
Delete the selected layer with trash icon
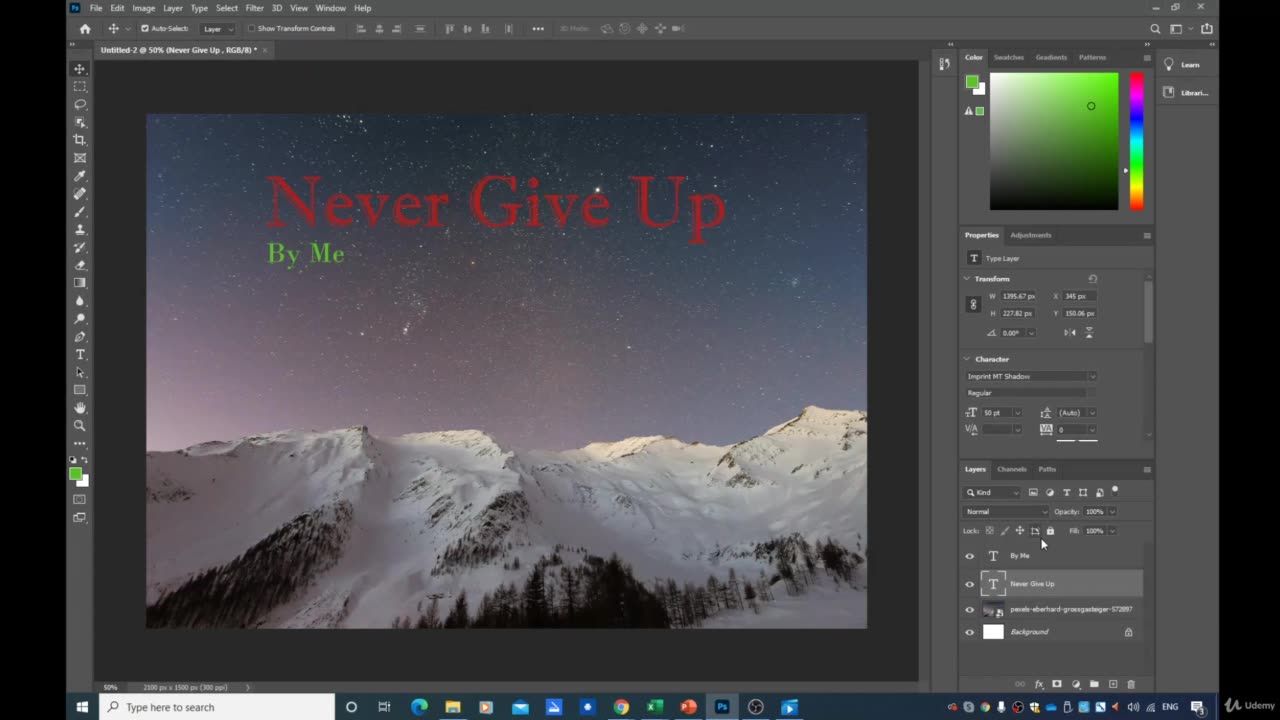click(1131, 684)
